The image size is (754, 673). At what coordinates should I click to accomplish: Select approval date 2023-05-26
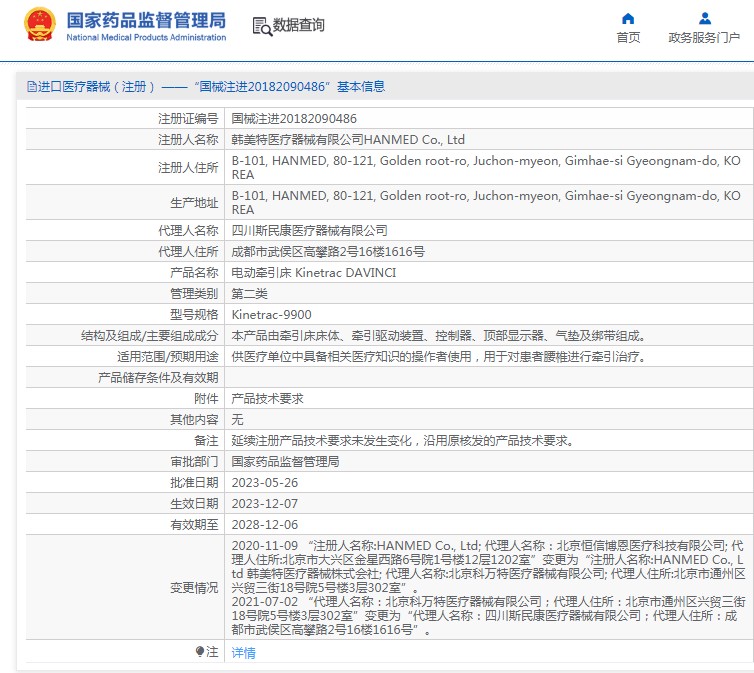pyautogui.click(x=265, y=483)
